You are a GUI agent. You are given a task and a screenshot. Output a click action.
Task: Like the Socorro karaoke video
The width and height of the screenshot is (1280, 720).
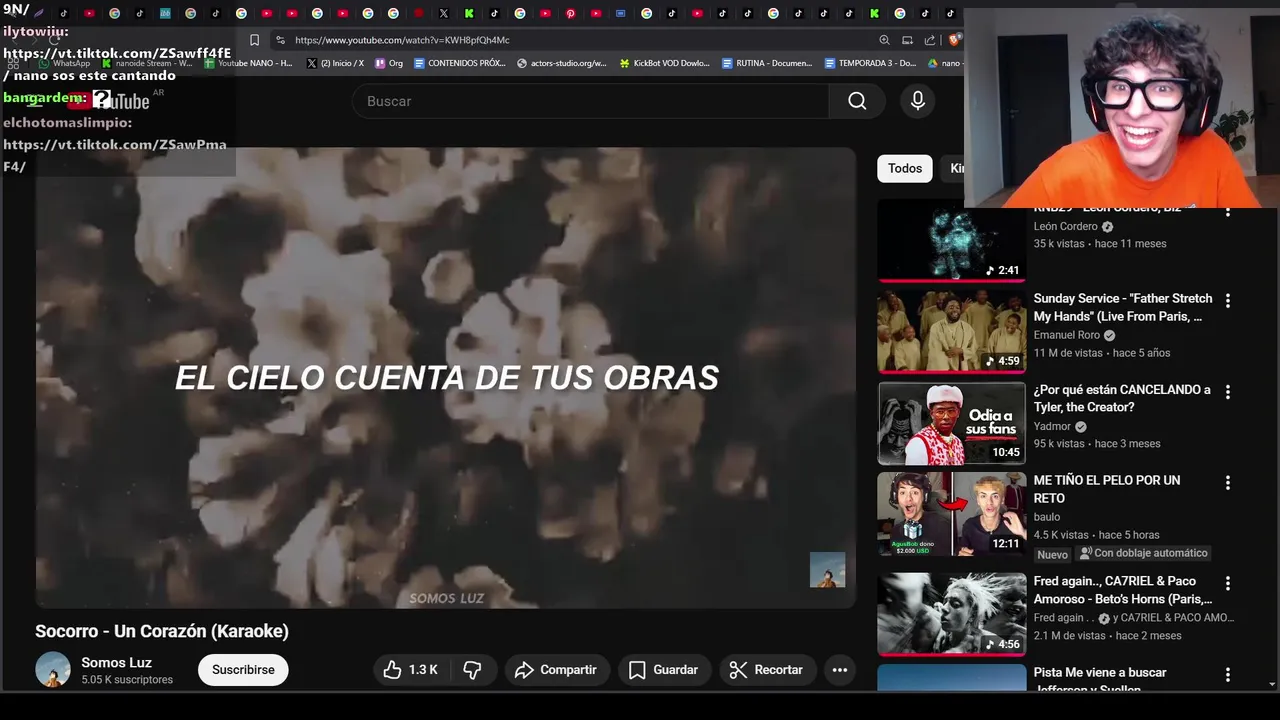tap(411, 670)
